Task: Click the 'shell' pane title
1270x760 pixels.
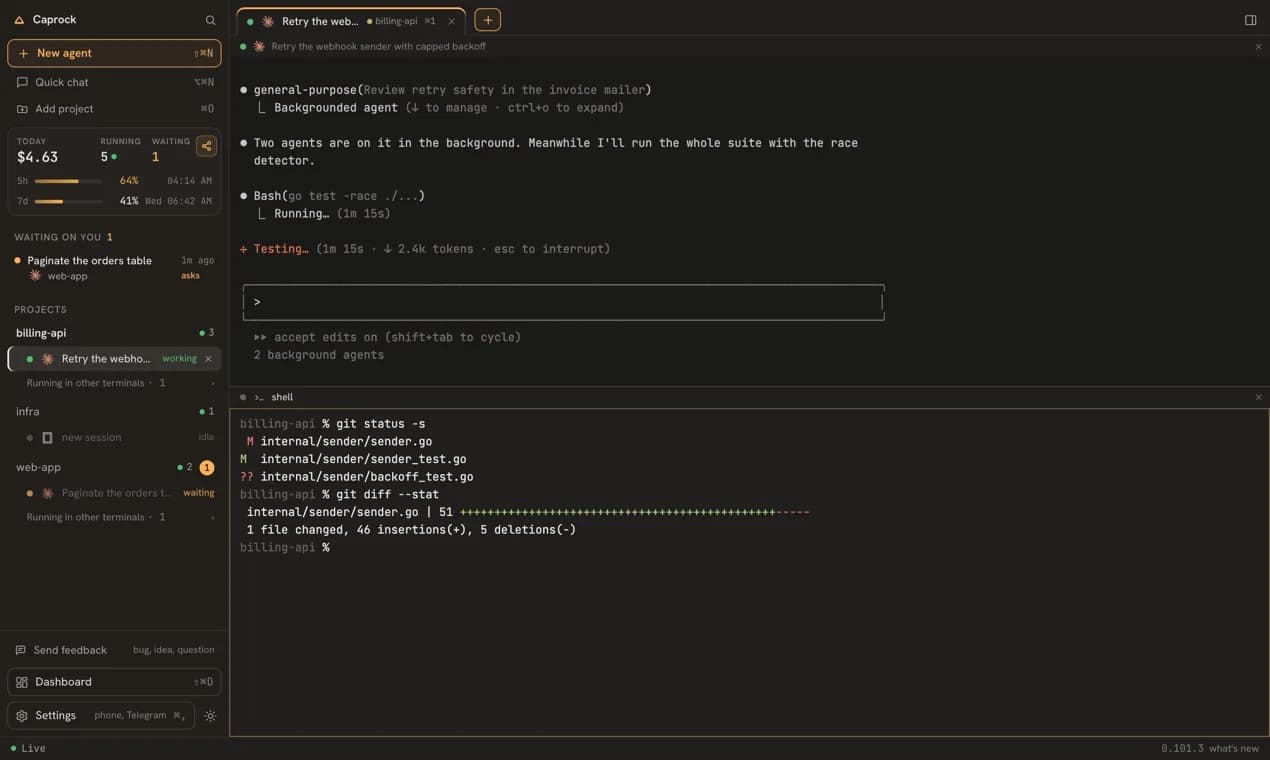Action: click(x=282, y=397)
